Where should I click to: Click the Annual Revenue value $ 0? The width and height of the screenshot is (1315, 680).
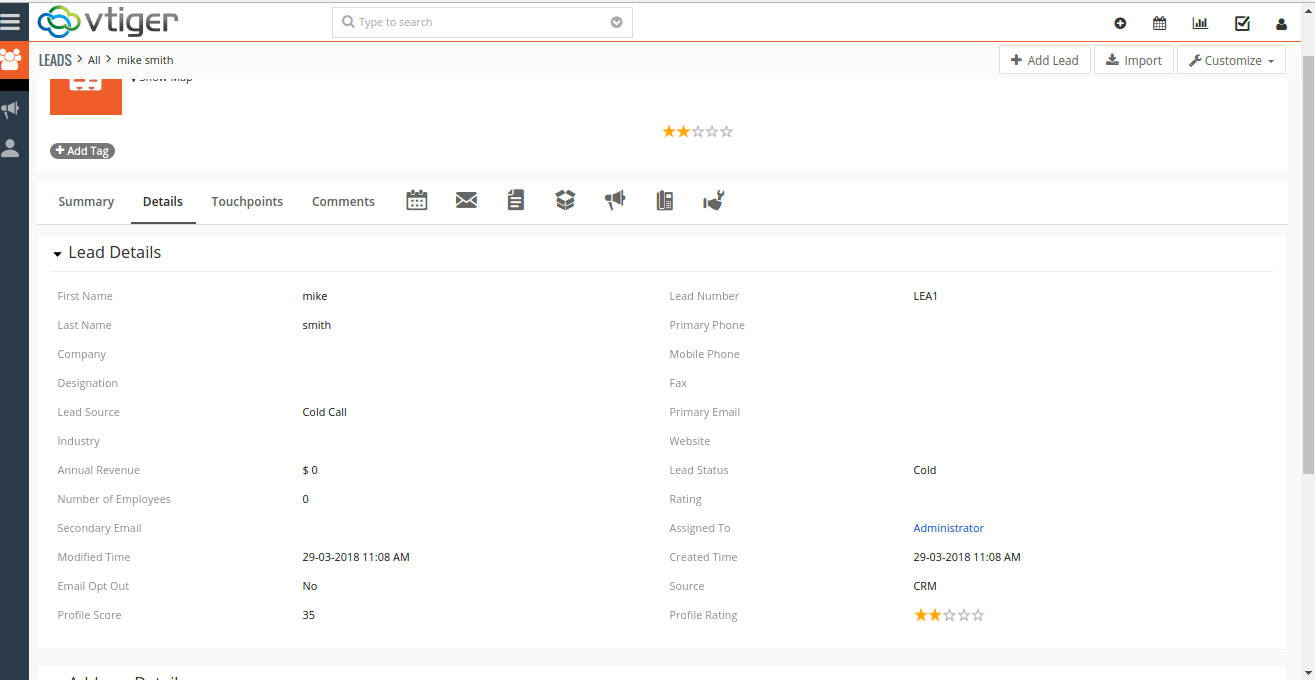click(310, 470)
